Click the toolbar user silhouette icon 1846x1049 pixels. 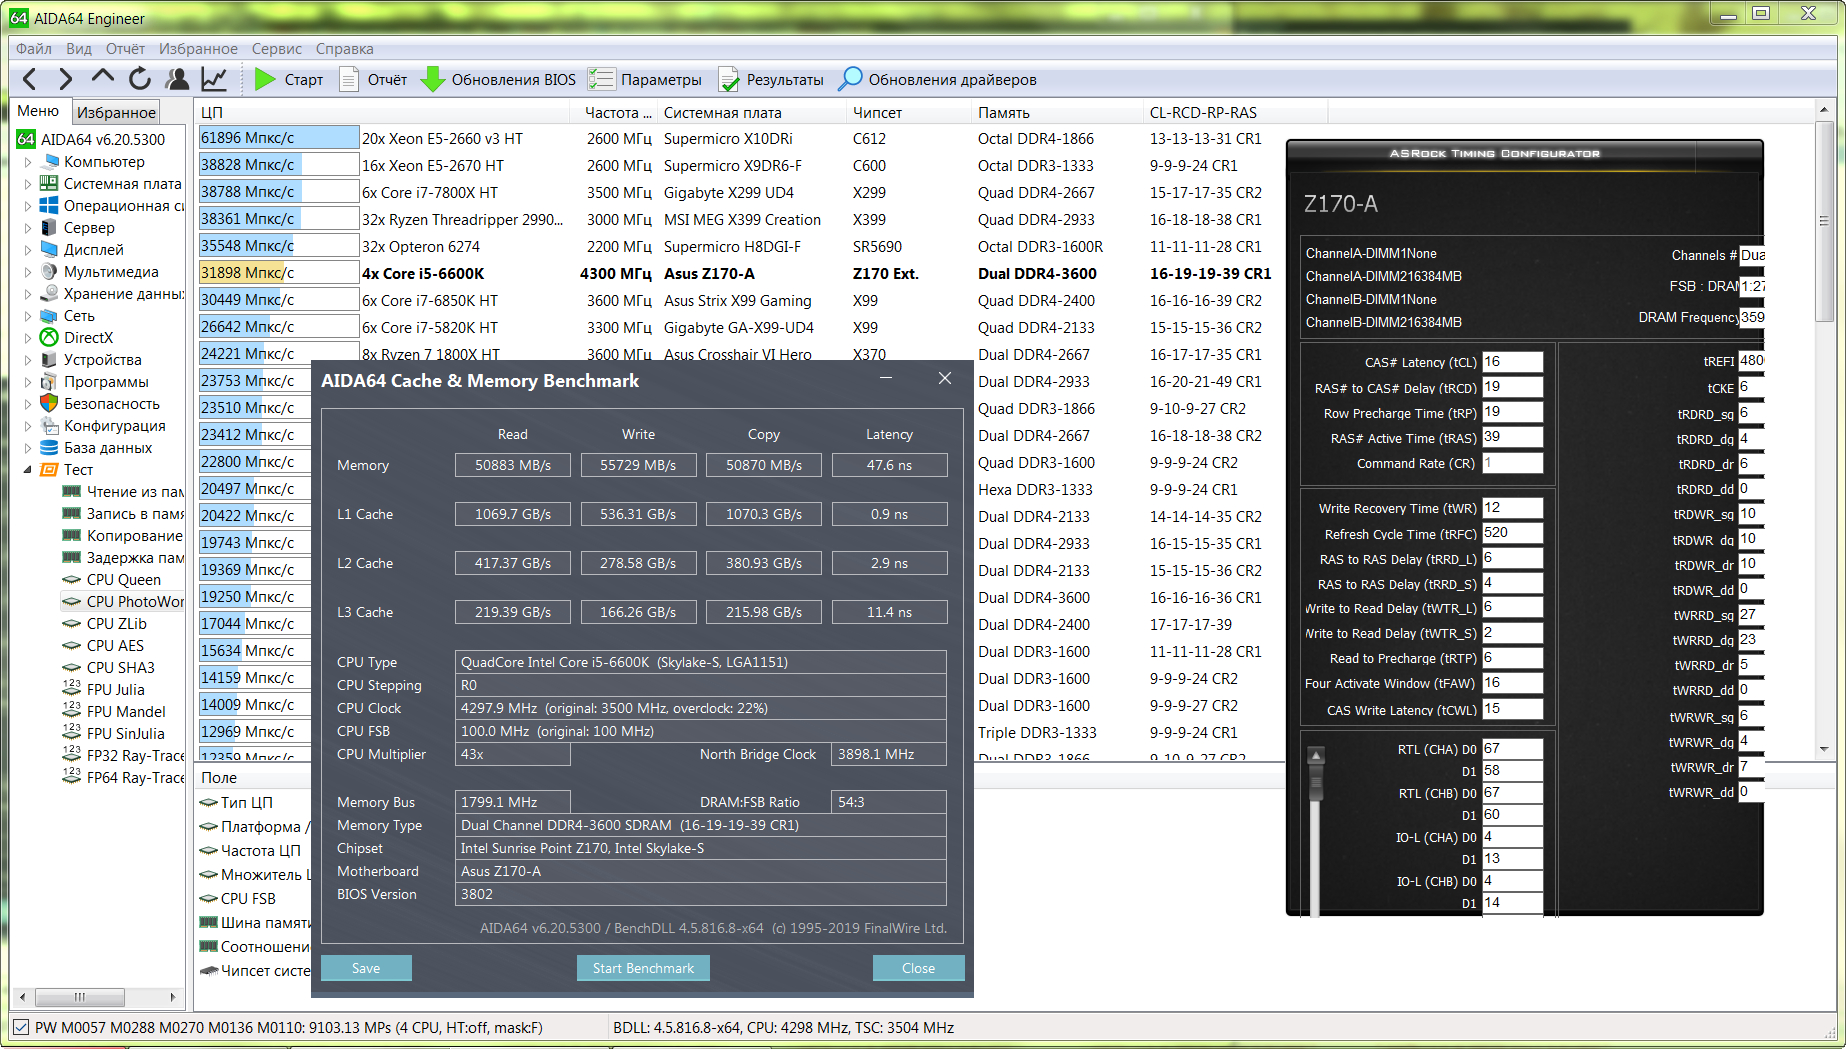177,79
